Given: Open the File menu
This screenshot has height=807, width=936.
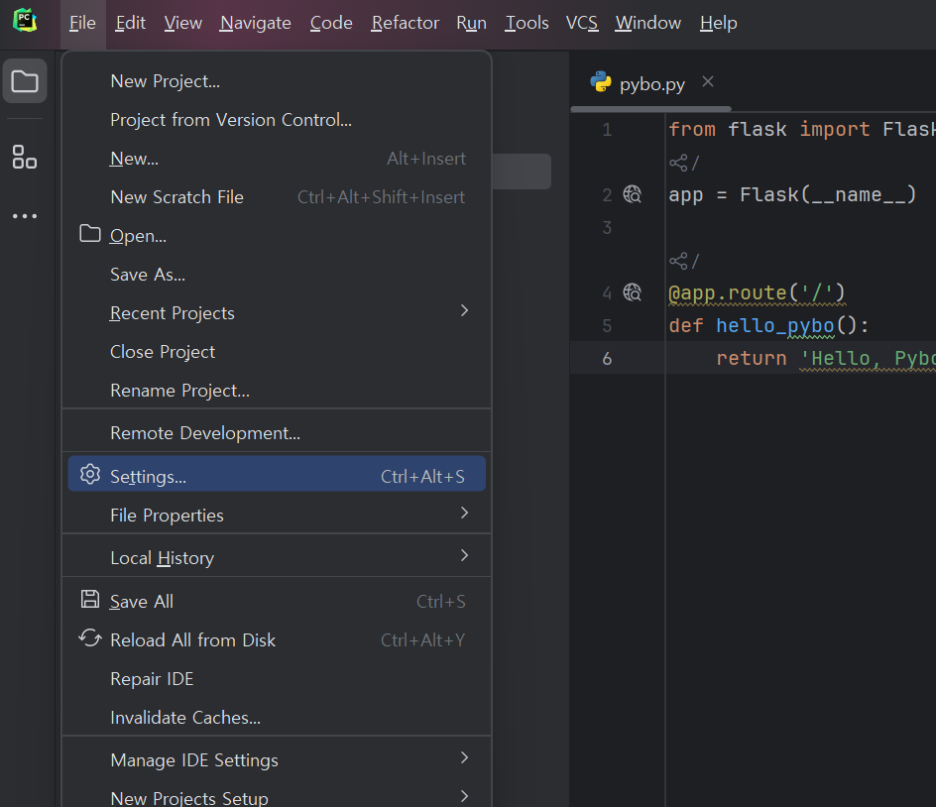Looking at the screenshot, I should (82, 23).
